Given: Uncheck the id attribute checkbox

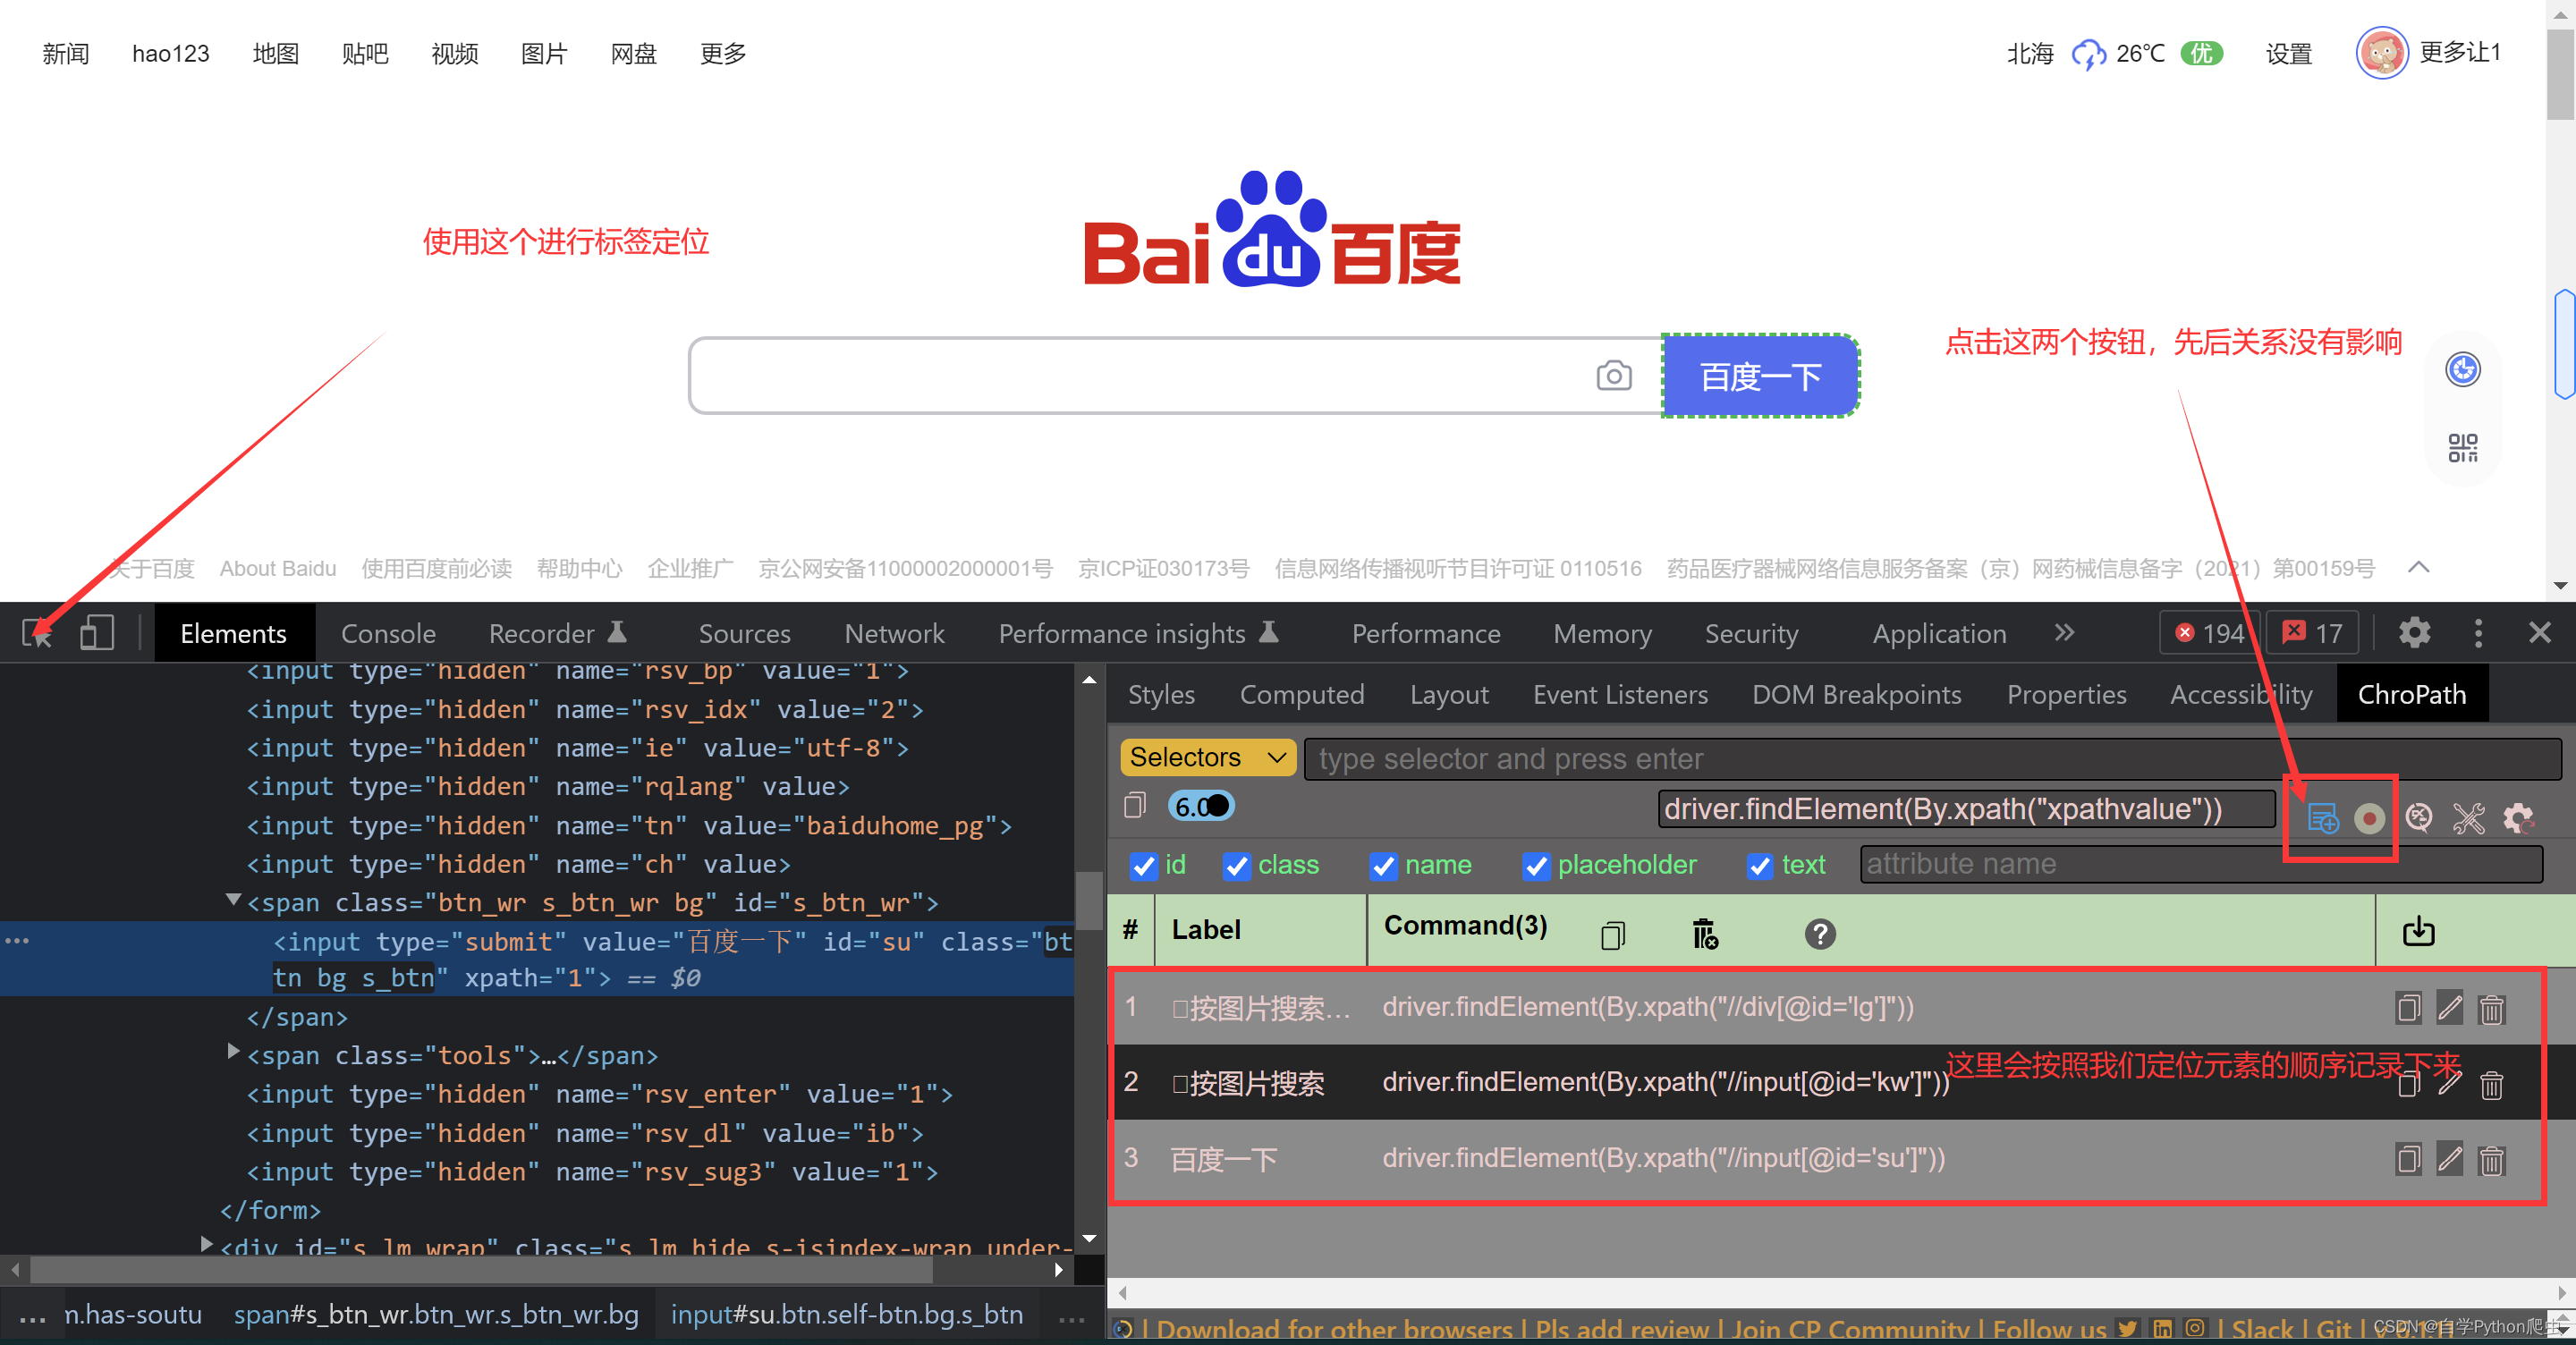Looking at the screenshot, I should [x=1143, y=866].
